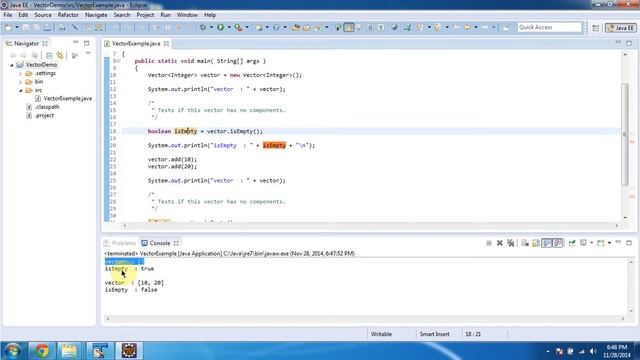Screen dimensions: 640x360
Task: Click the Open Type toolbar icon
Action: coord(296,27)
